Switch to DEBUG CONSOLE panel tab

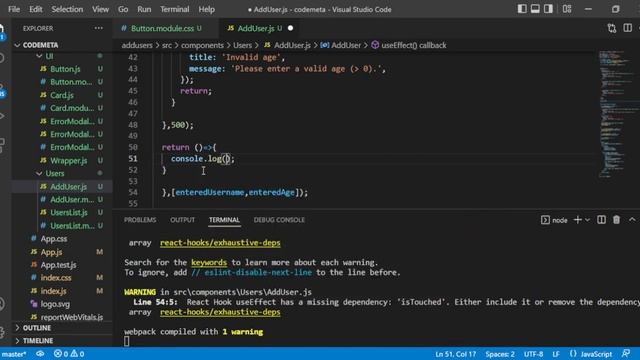click(279, 220)
